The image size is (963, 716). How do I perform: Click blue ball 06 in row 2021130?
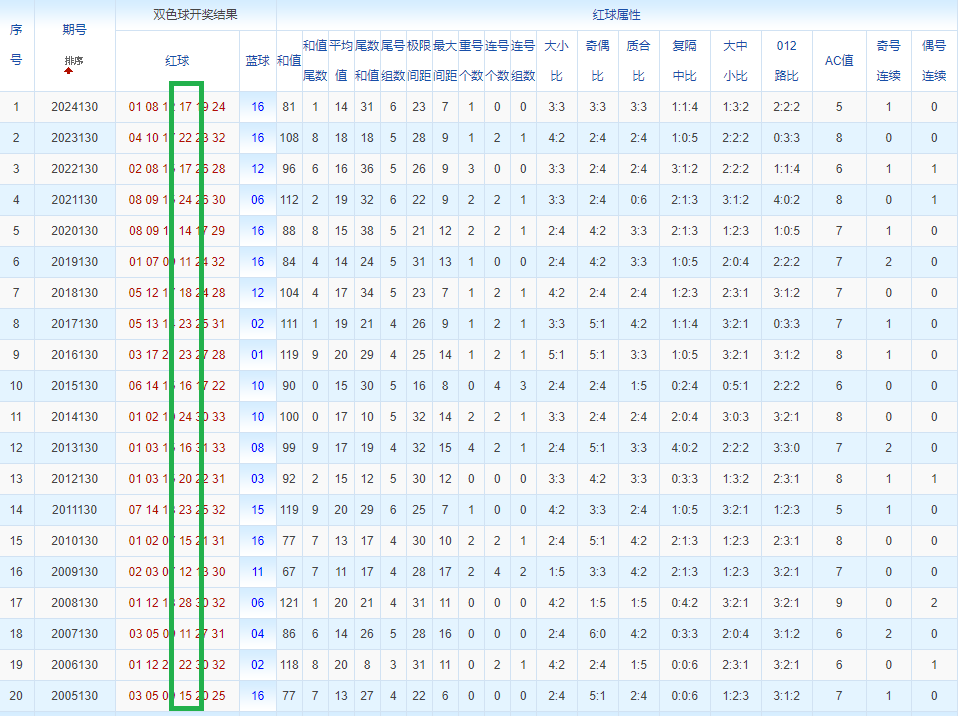coord(257,200)
